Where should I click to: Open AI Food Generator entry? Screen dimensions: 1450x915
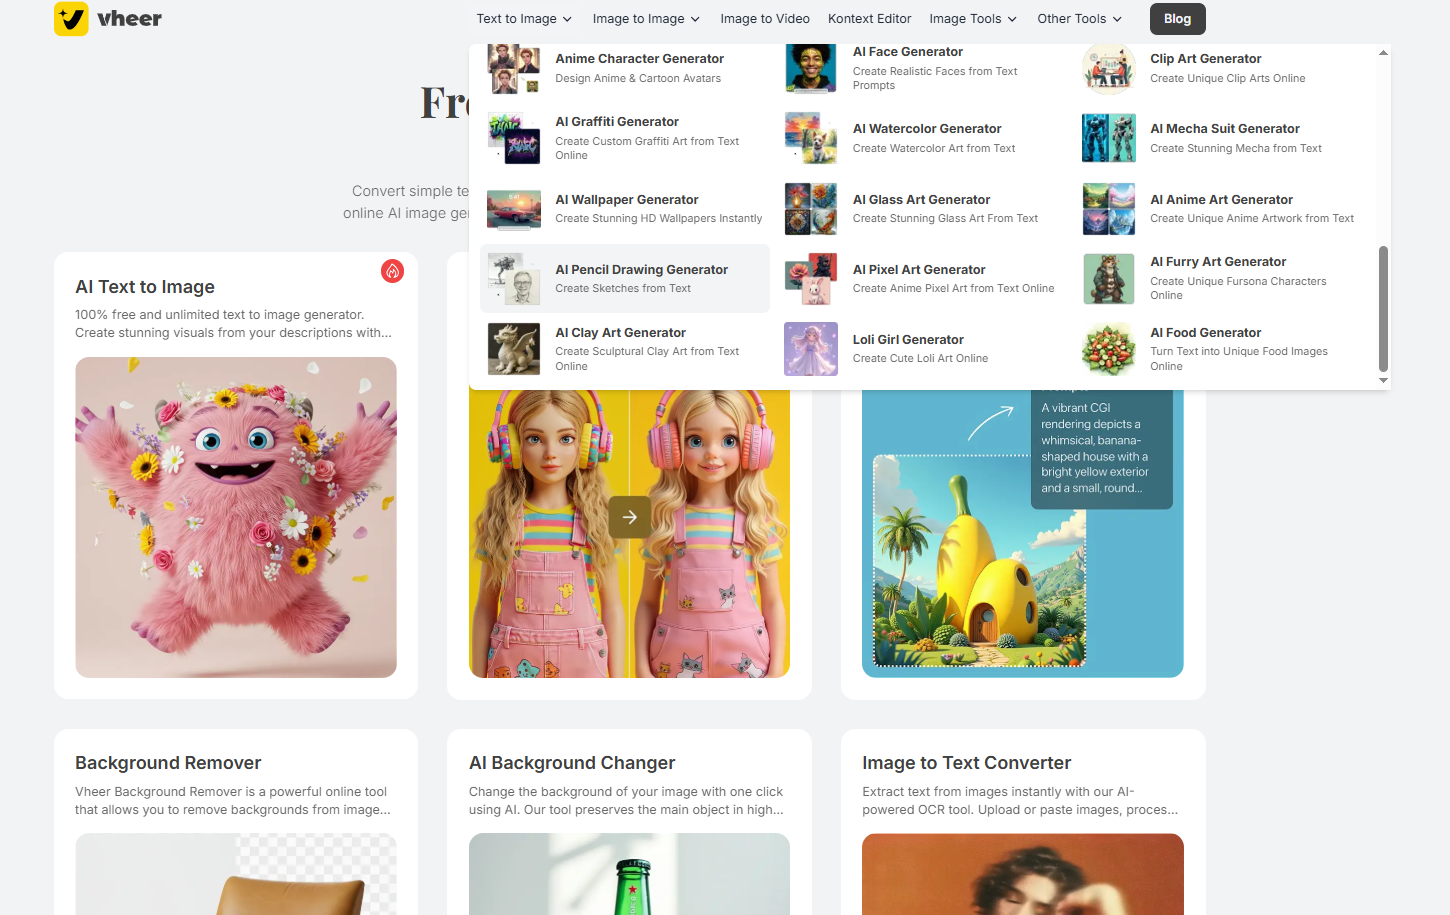click(x=1206, y=333)
